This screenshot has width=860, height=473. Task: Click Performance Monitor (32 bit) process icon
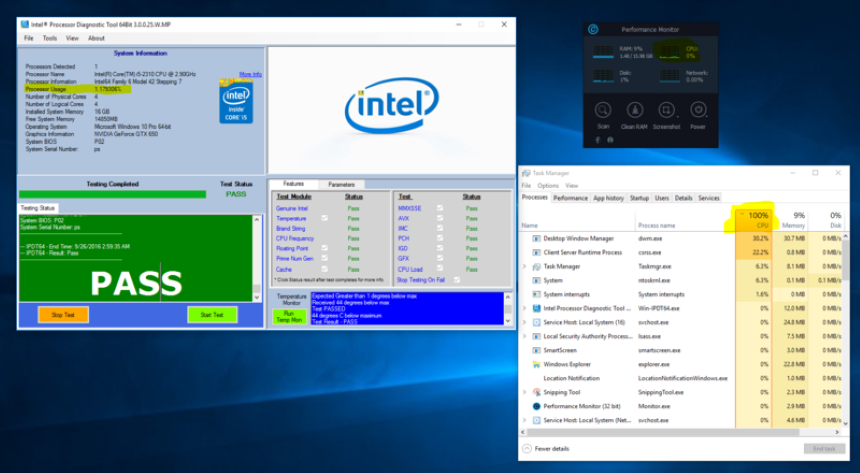tap(536, 406)
